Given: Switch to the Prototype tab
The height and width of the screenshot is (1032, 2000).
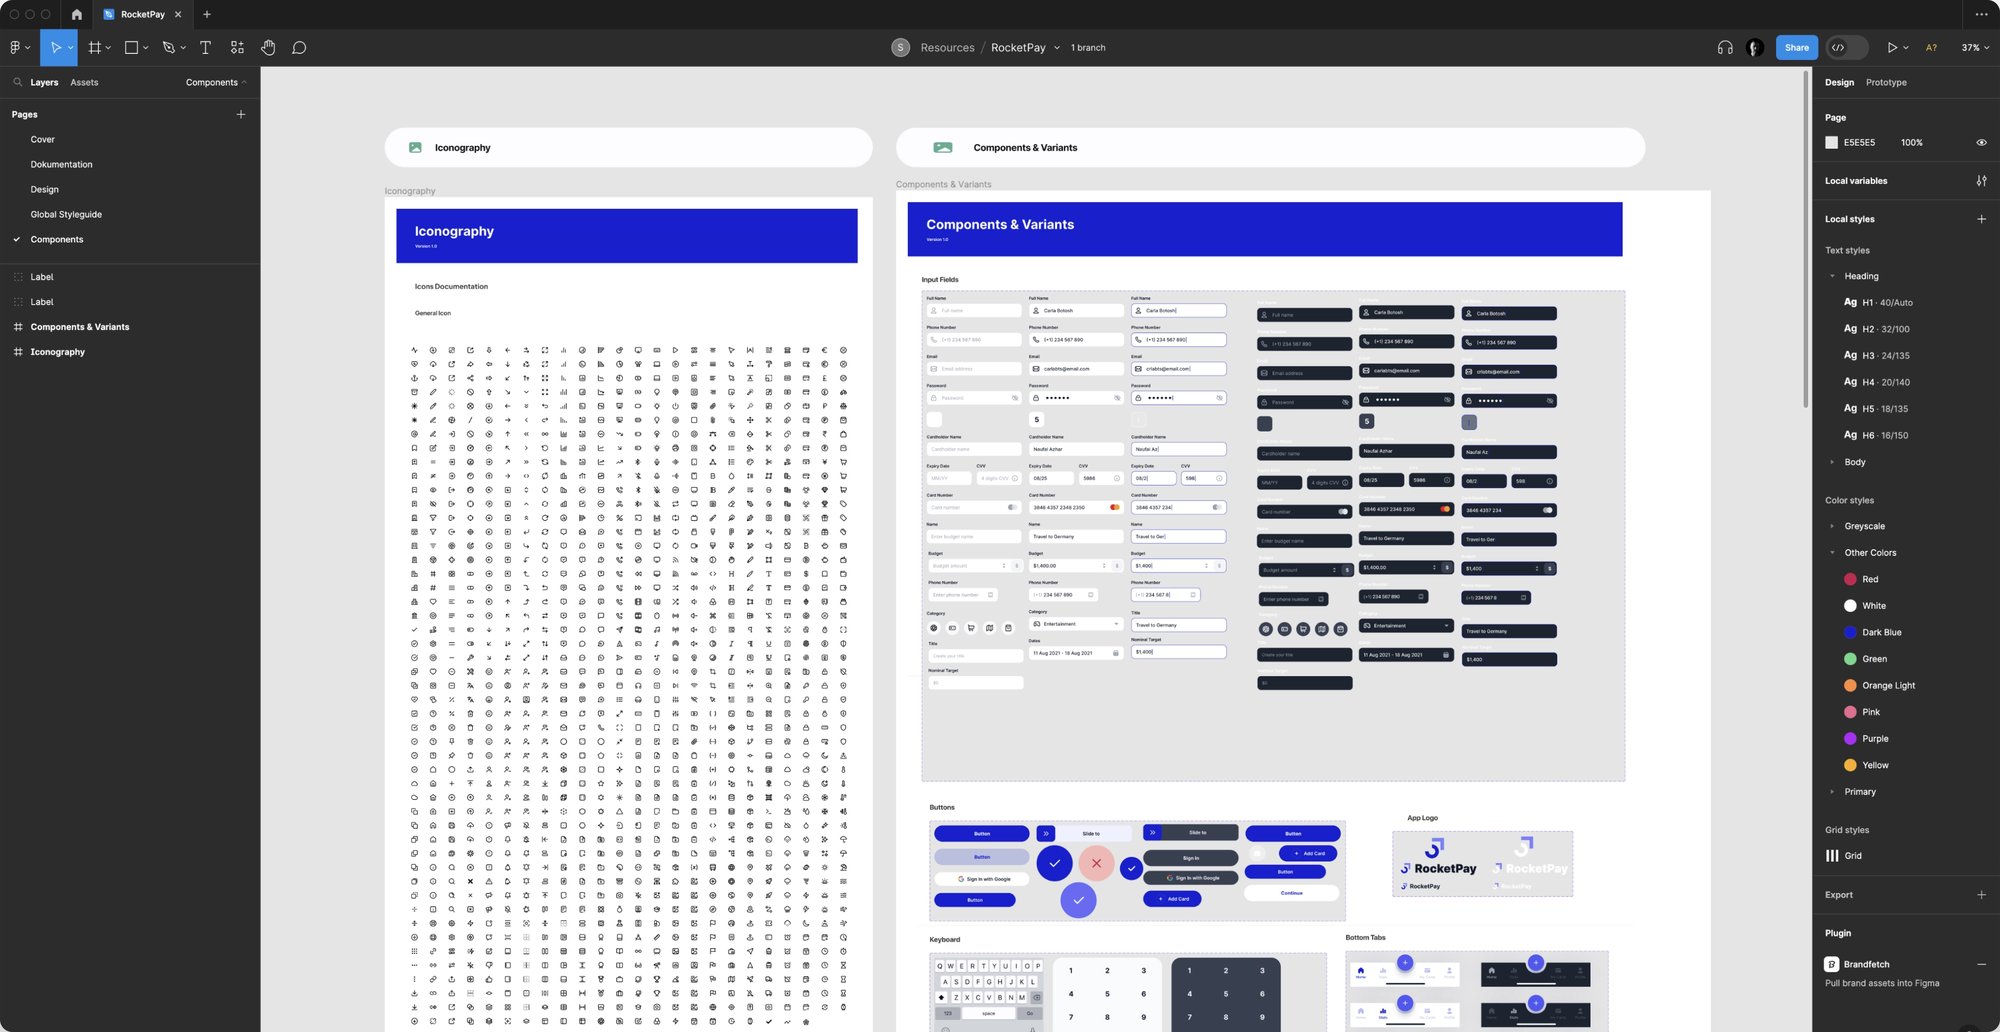Looking at the screenshot, I should click(x=1885, y=82).
